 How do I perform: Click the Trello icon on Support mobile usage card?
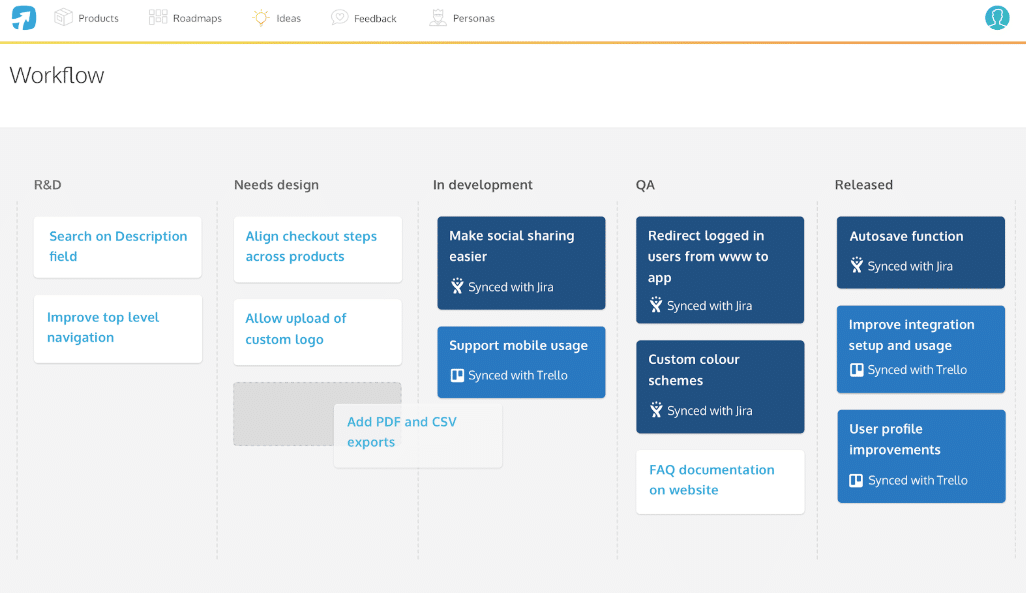click(455, 377)
